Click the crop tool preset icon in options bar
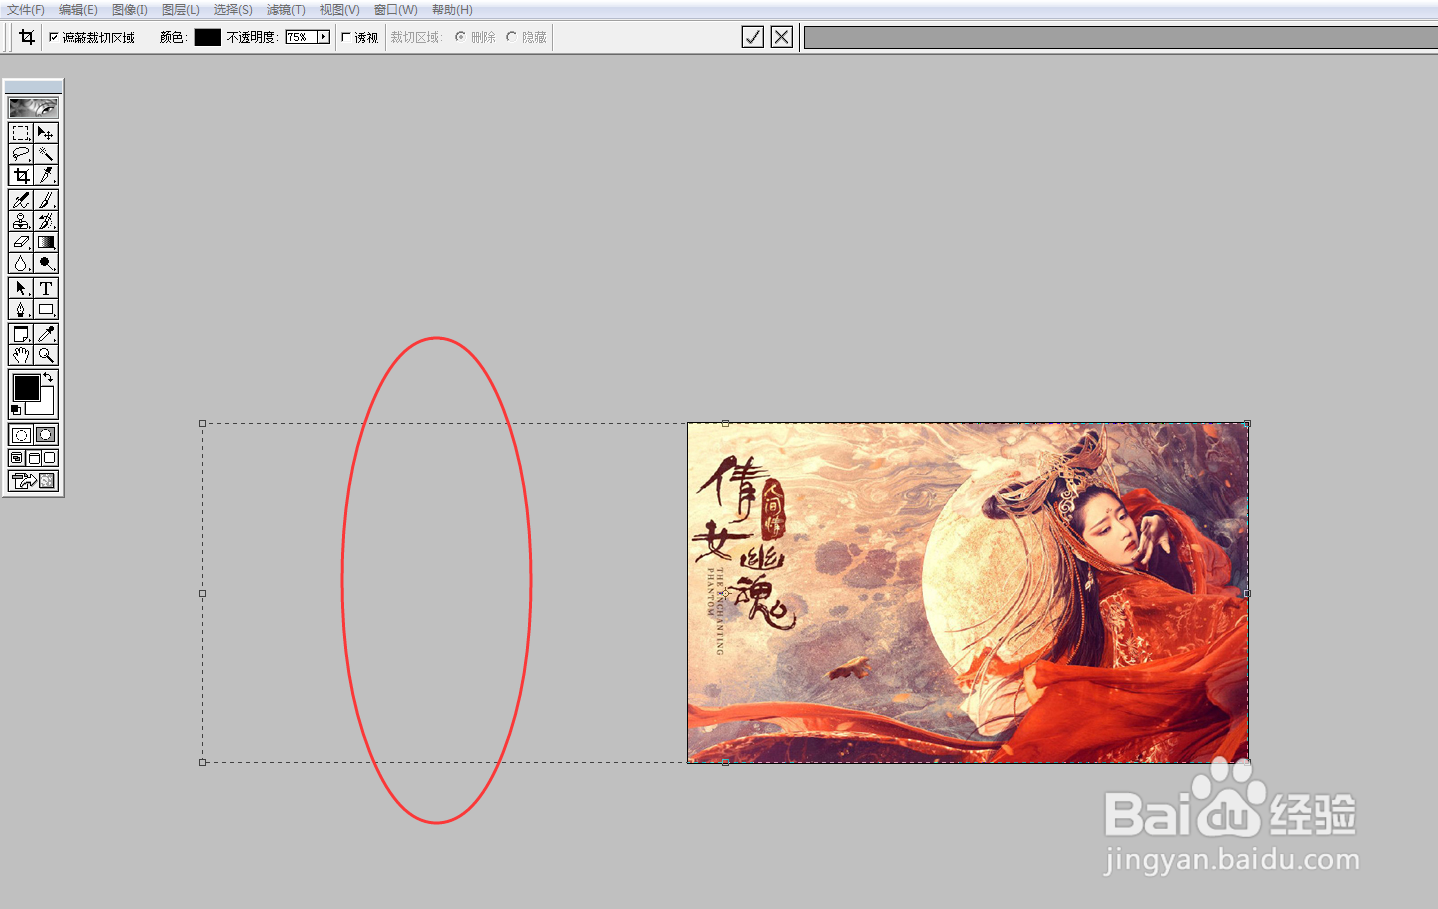The height and width of the screenshot is (909, 1438). pyautogui.click(x=27, y=37)
